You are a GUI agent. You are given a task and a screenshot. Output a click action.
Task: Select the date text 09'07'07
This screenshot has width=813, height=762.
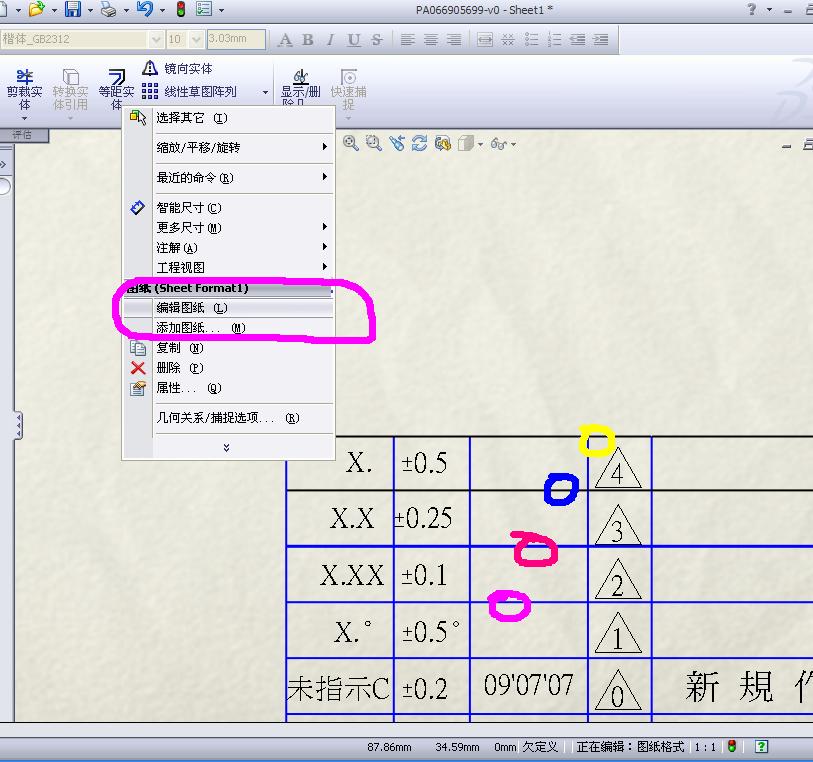pyautogui.click(x=528, y=684)
